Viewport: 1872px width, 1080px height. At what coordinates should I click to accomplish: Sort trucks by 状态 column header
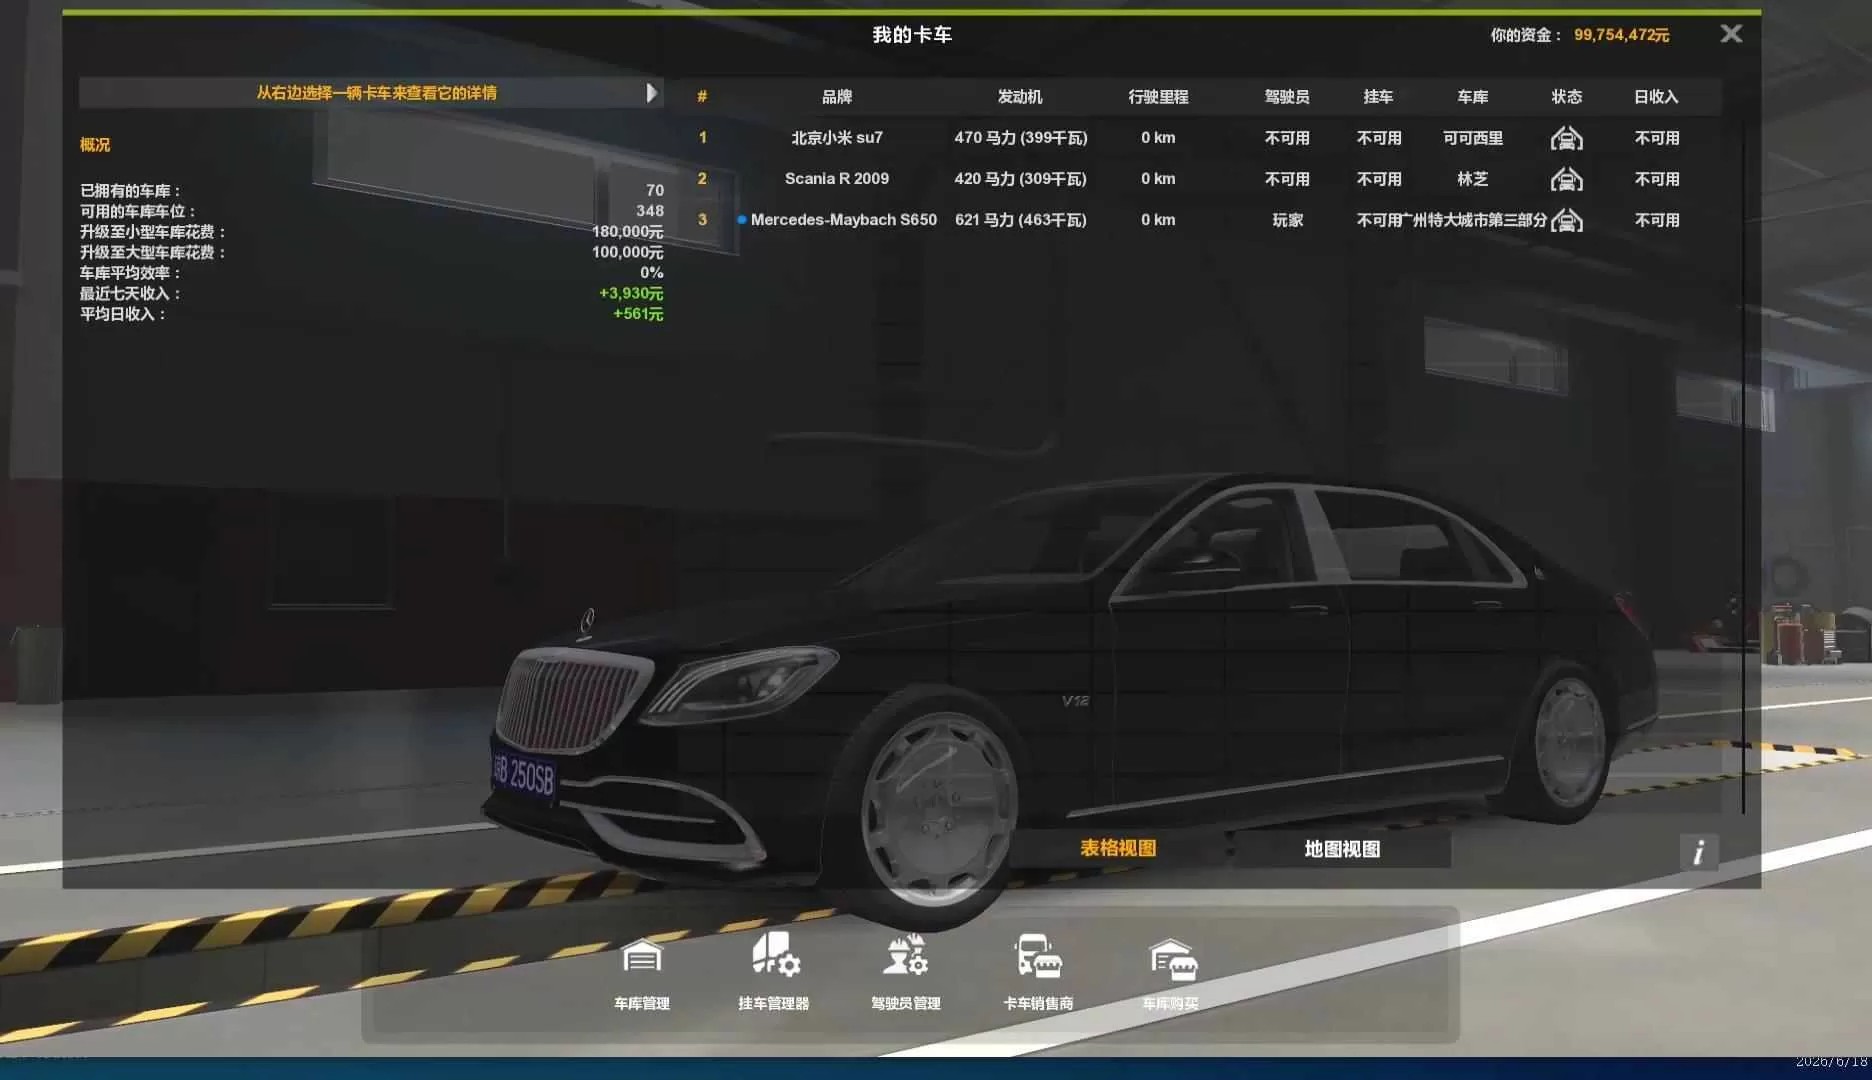[1567, 97]
